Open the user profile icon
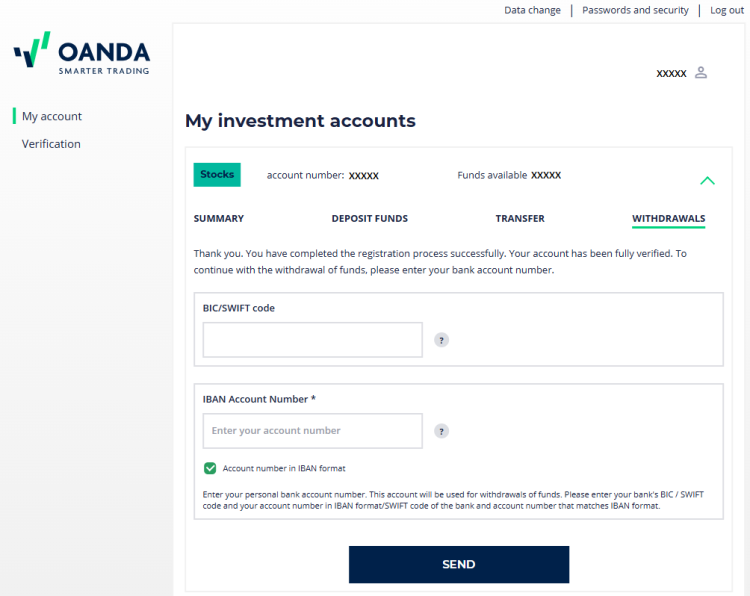The image size is (750, 596). click(701, 73)
